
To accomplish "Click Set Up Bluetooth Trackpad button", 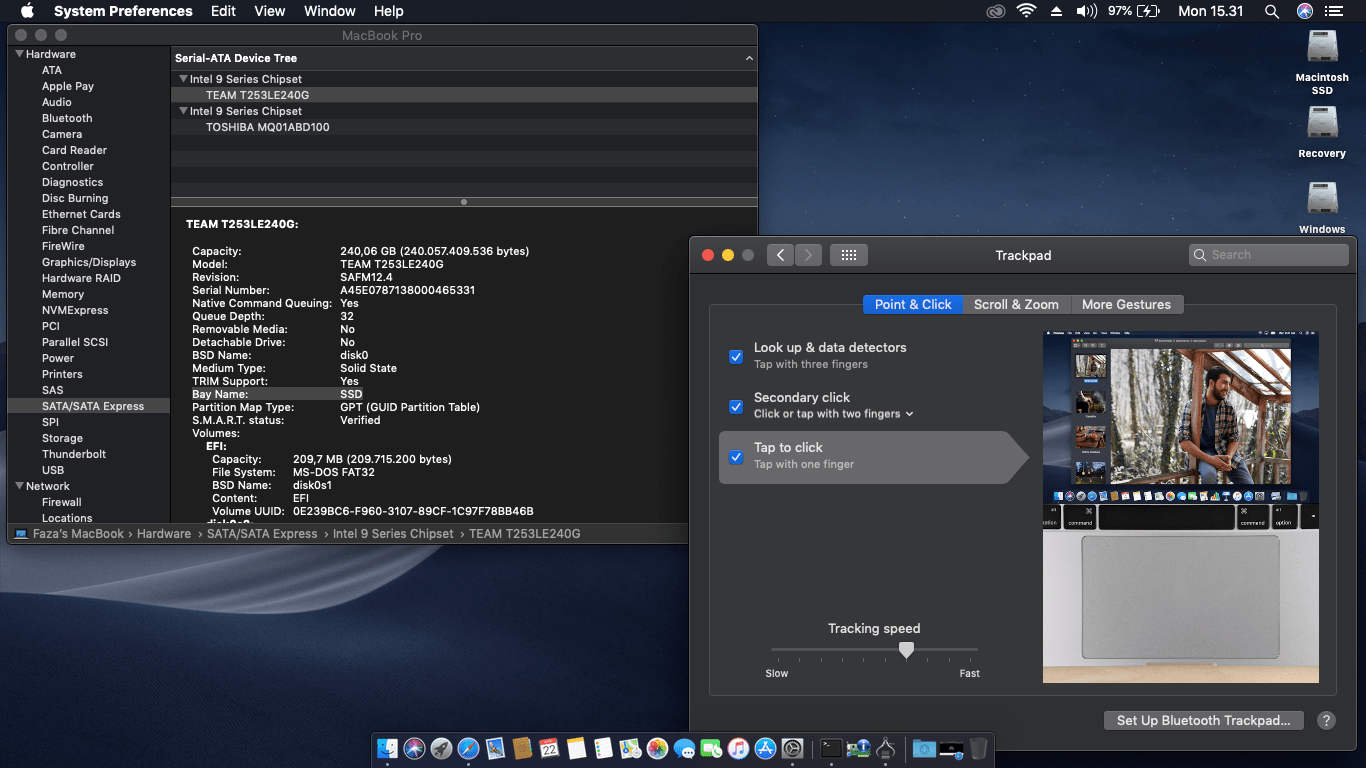I will (1203, 720).
